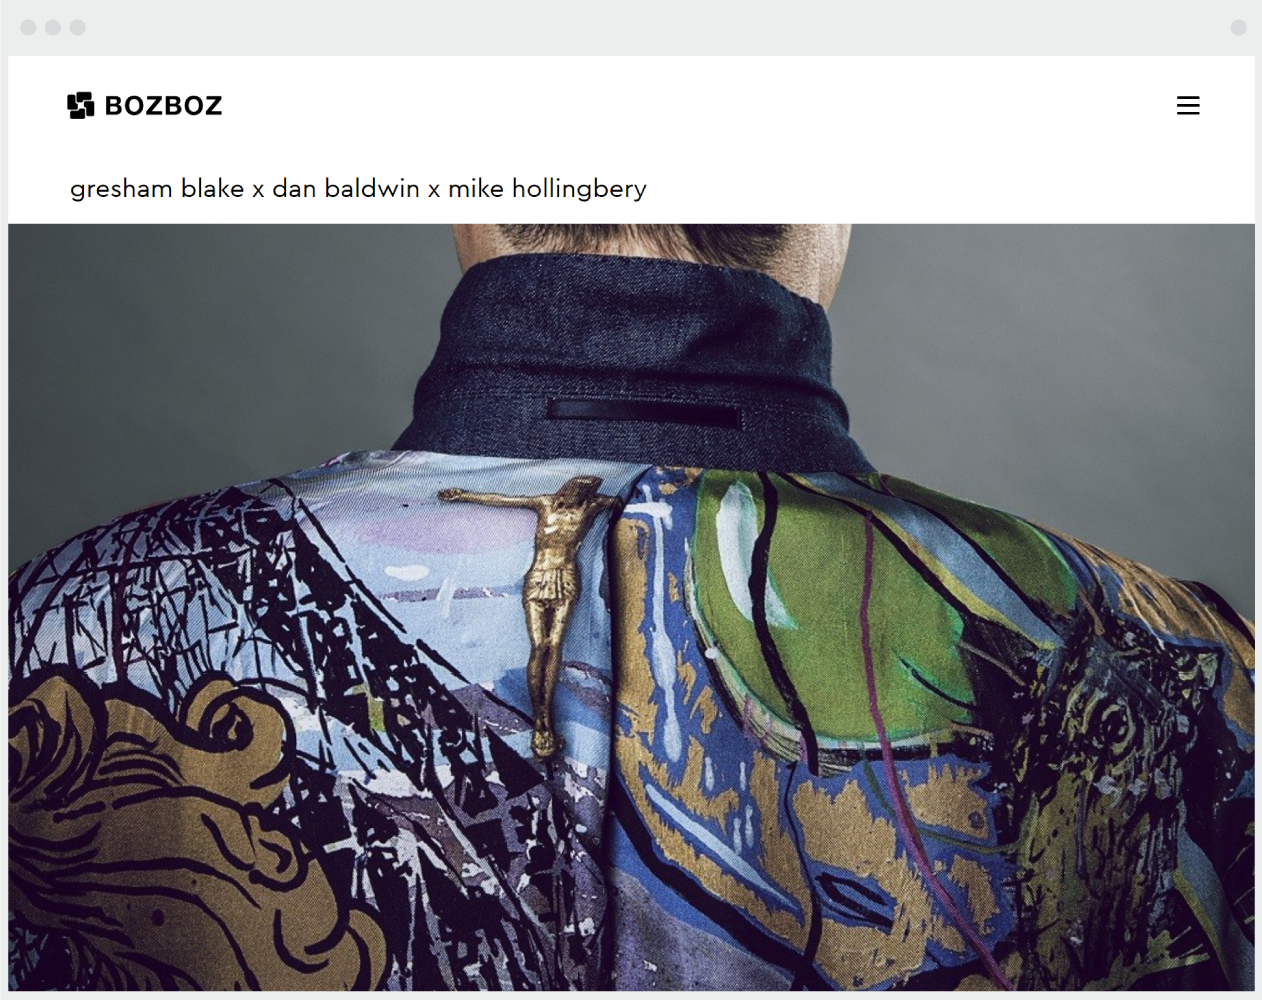The width and height of the screenshot is (1262, 1000).
Task: Click the black hanging loop on collar
Action: pyautogui.click(x=643, y=411)
